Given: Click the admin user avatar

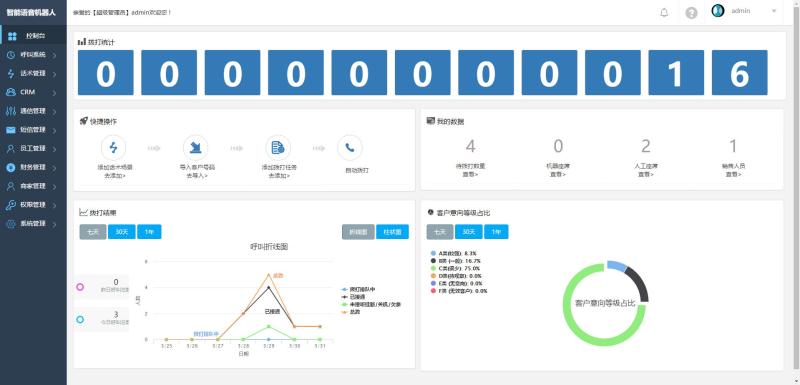Looking at the screenshot, I should pyautogui.click(x=718, y=11).
